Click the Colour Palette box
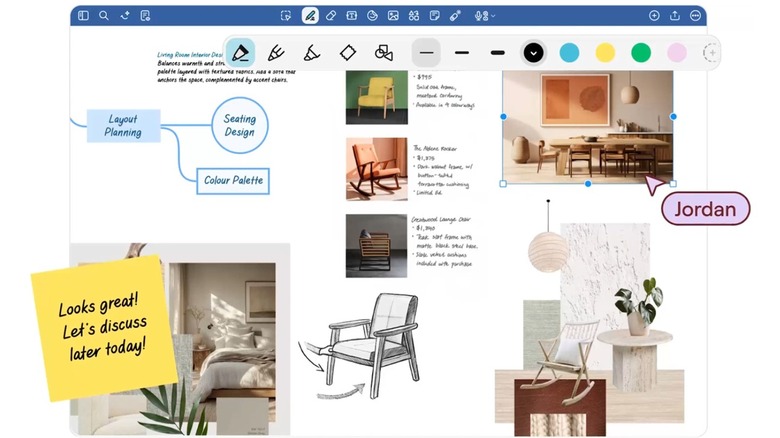Image resolution: width=780 pixels, height=438 pixels. [x=233, y=181]
